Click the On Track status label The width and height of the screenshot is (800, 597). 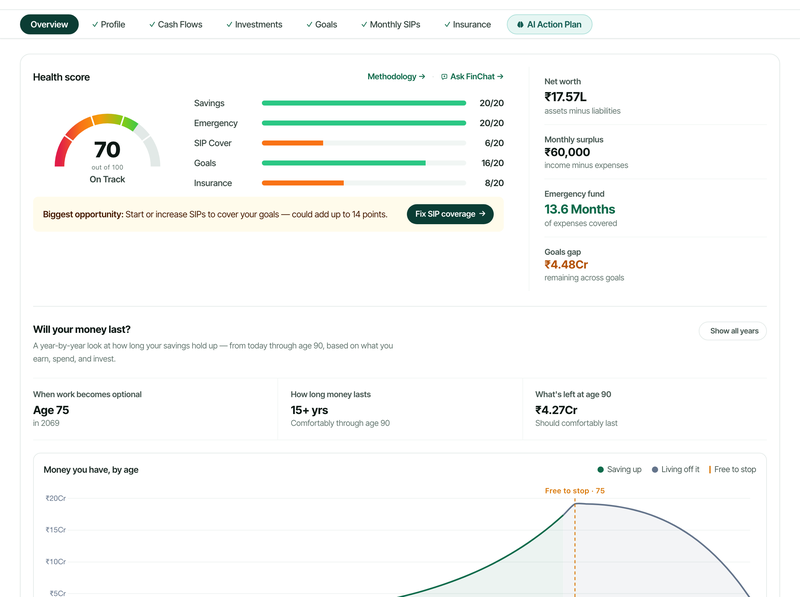(107, 179)
